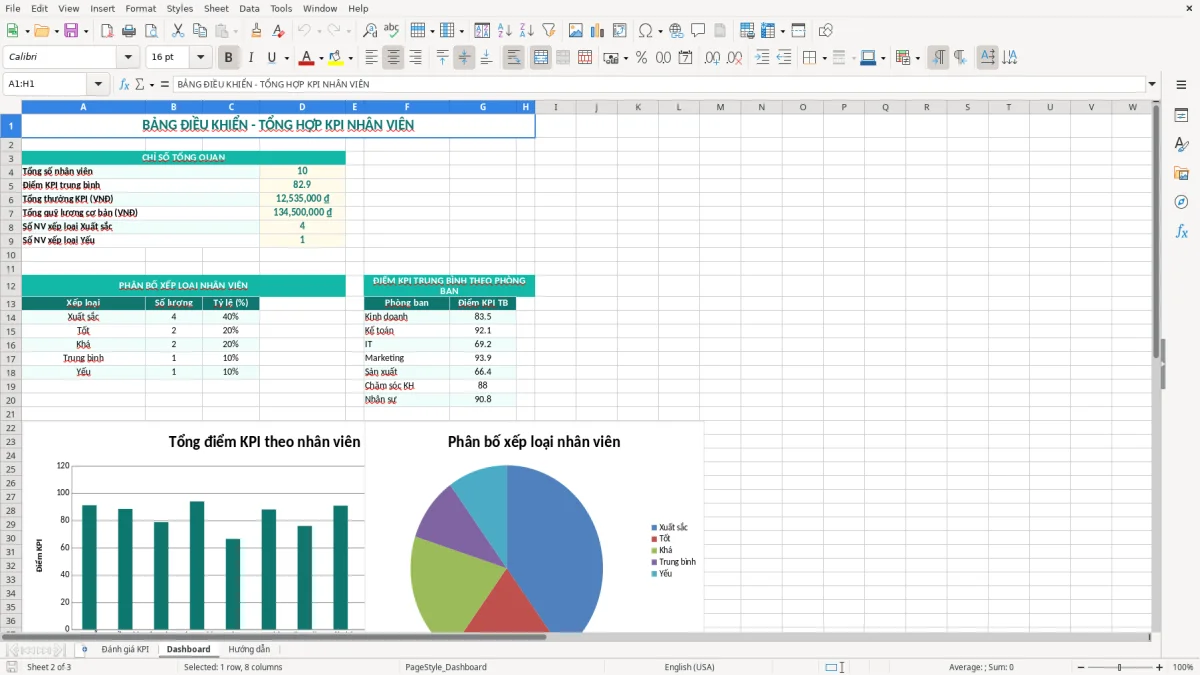Click the Save document icon
The image size is (1200, 675).
tap(71, 31)
